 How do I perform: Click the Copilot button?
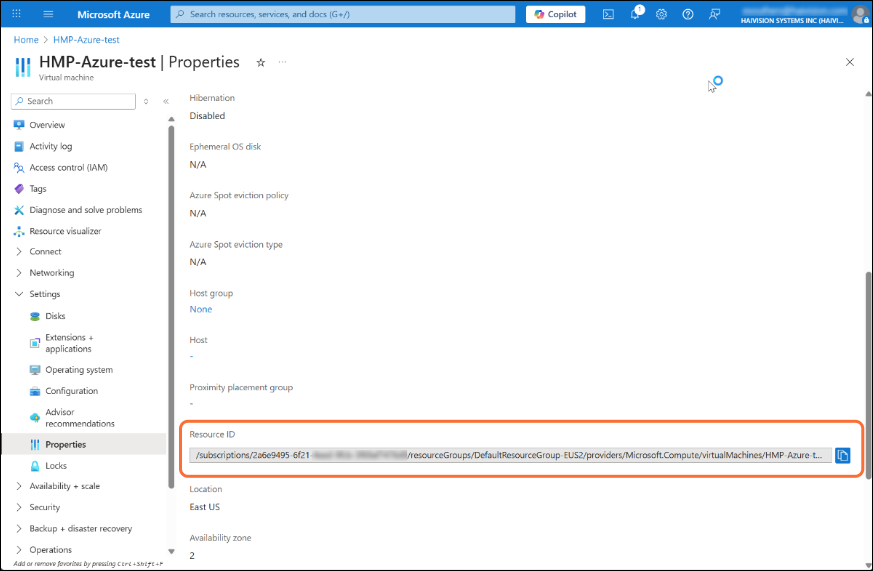[x=555, y=14]
